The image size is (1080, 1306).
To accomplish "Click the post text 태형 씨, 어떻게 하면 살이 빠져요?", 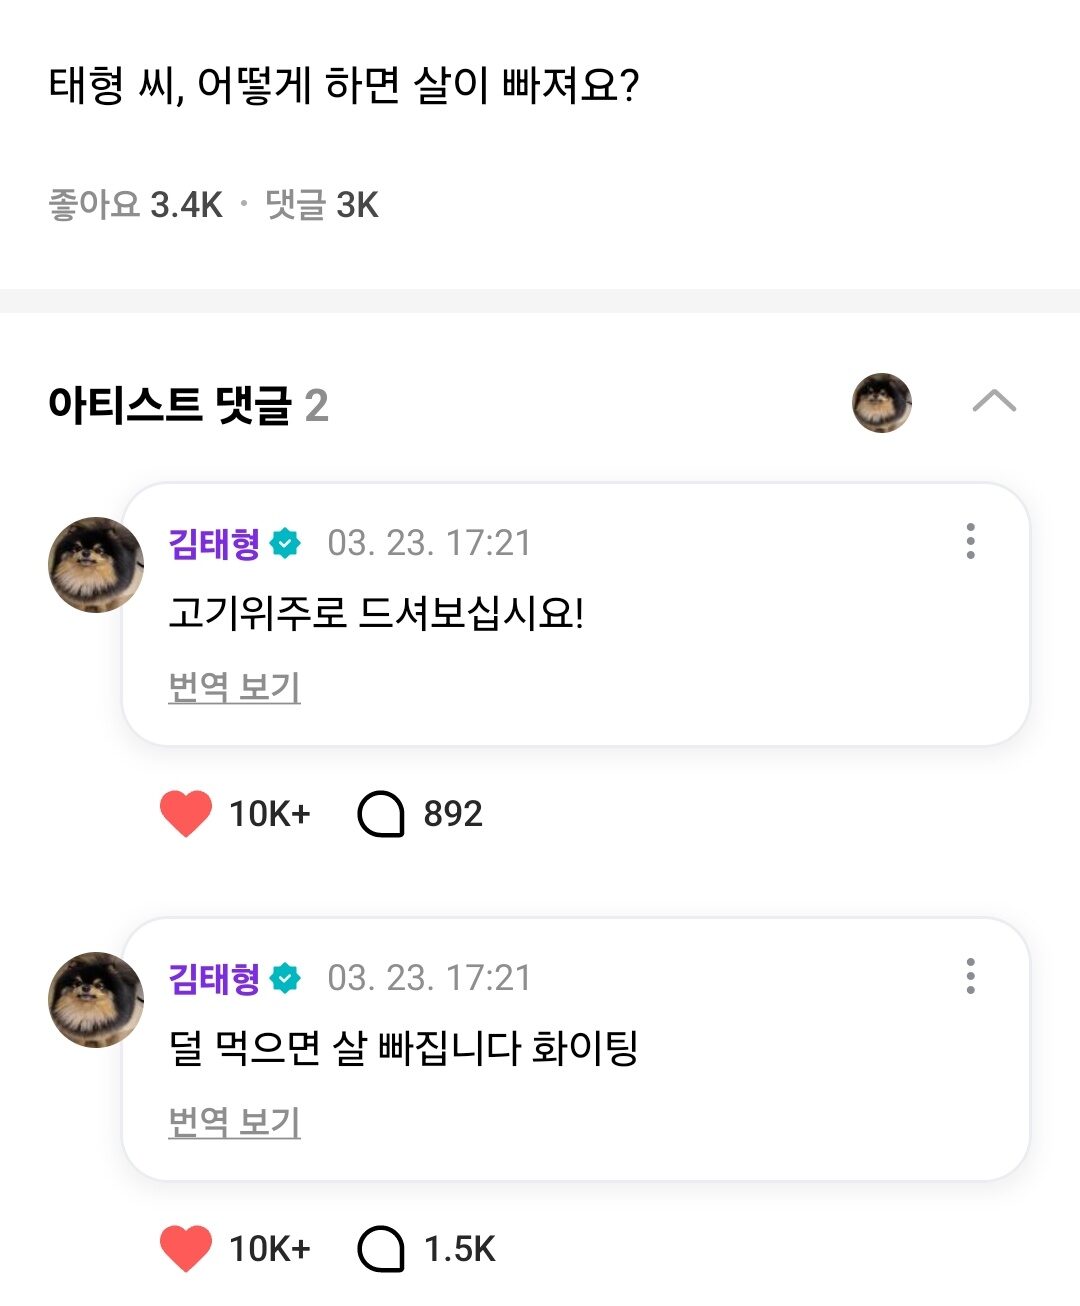I will click(x=343, y=86).
